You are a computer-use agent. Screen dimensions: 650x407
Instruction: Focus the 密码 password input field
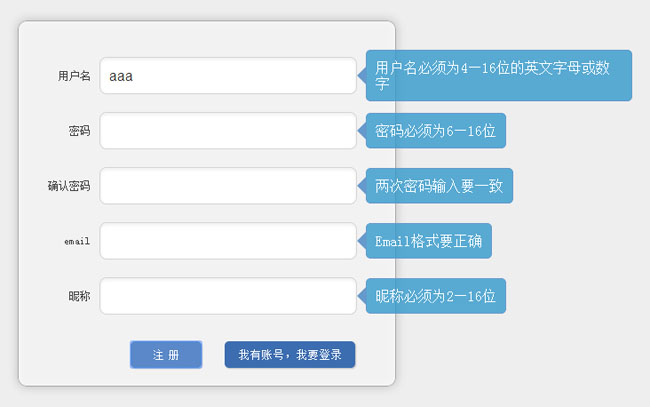[x=228, y=131]
